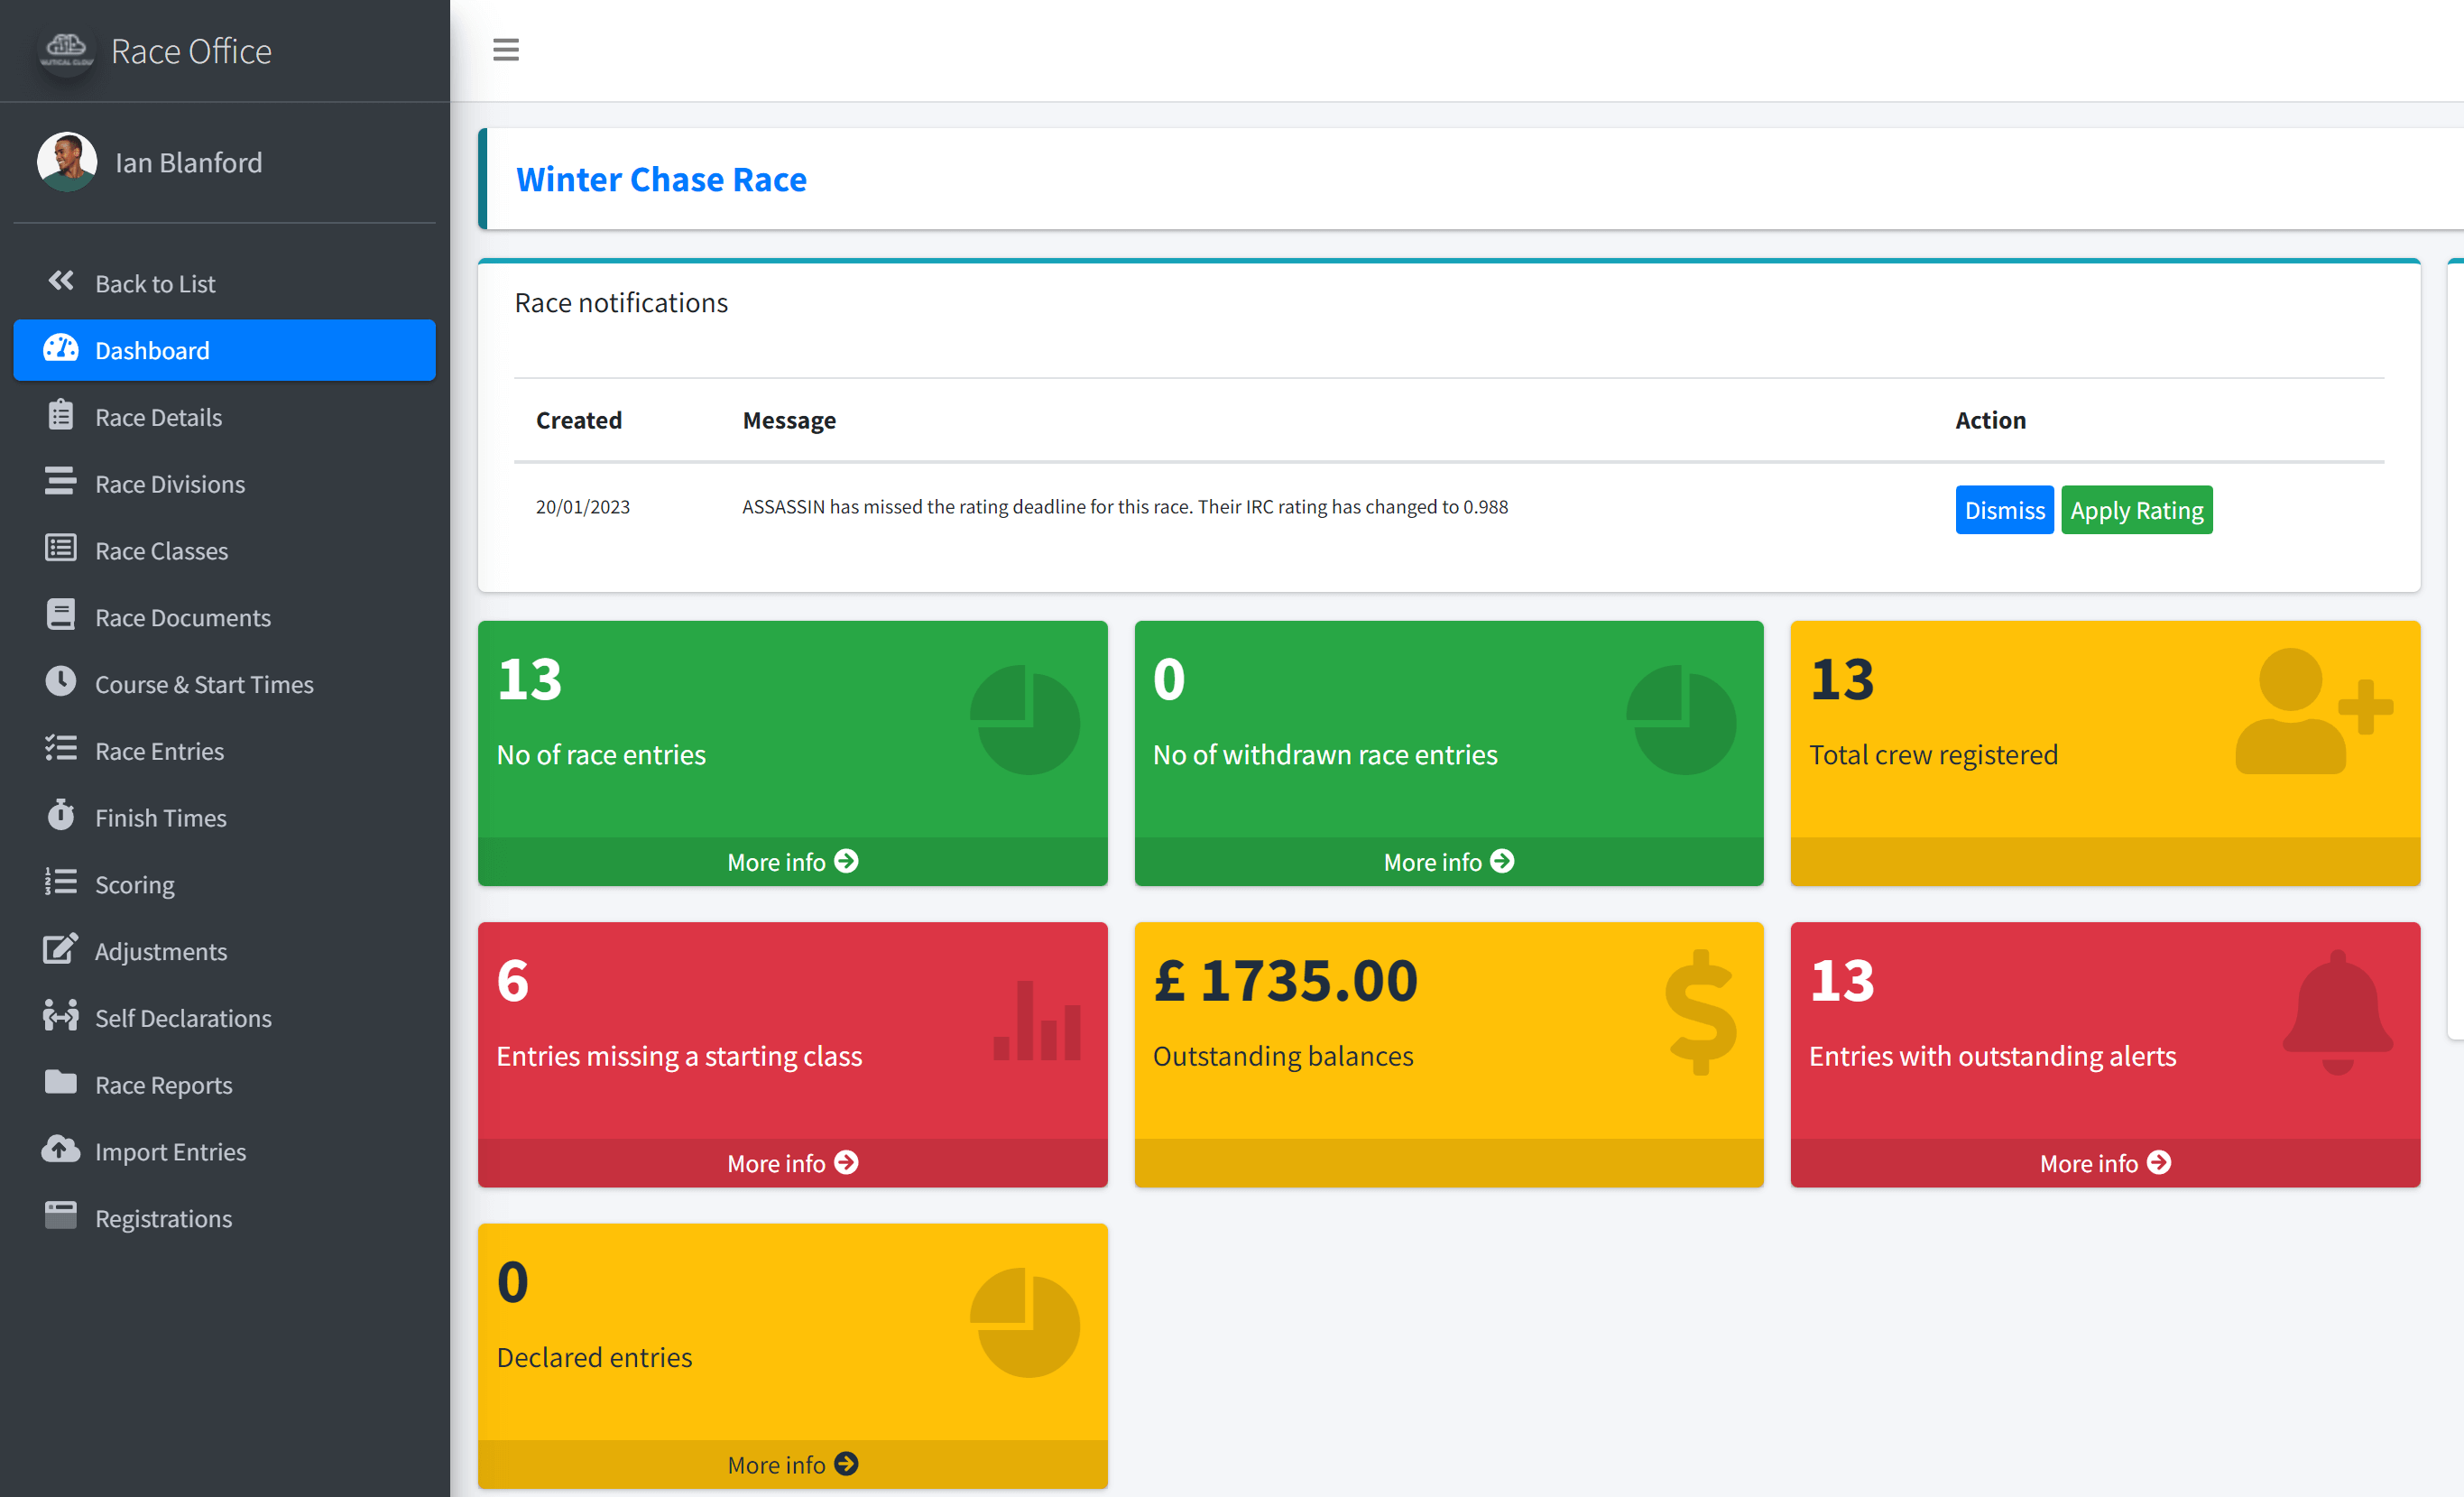This screenshot has width=2464, height=1497.
Task: Click the Race Details clipboard icon
Action: click(x=61, y=415)
